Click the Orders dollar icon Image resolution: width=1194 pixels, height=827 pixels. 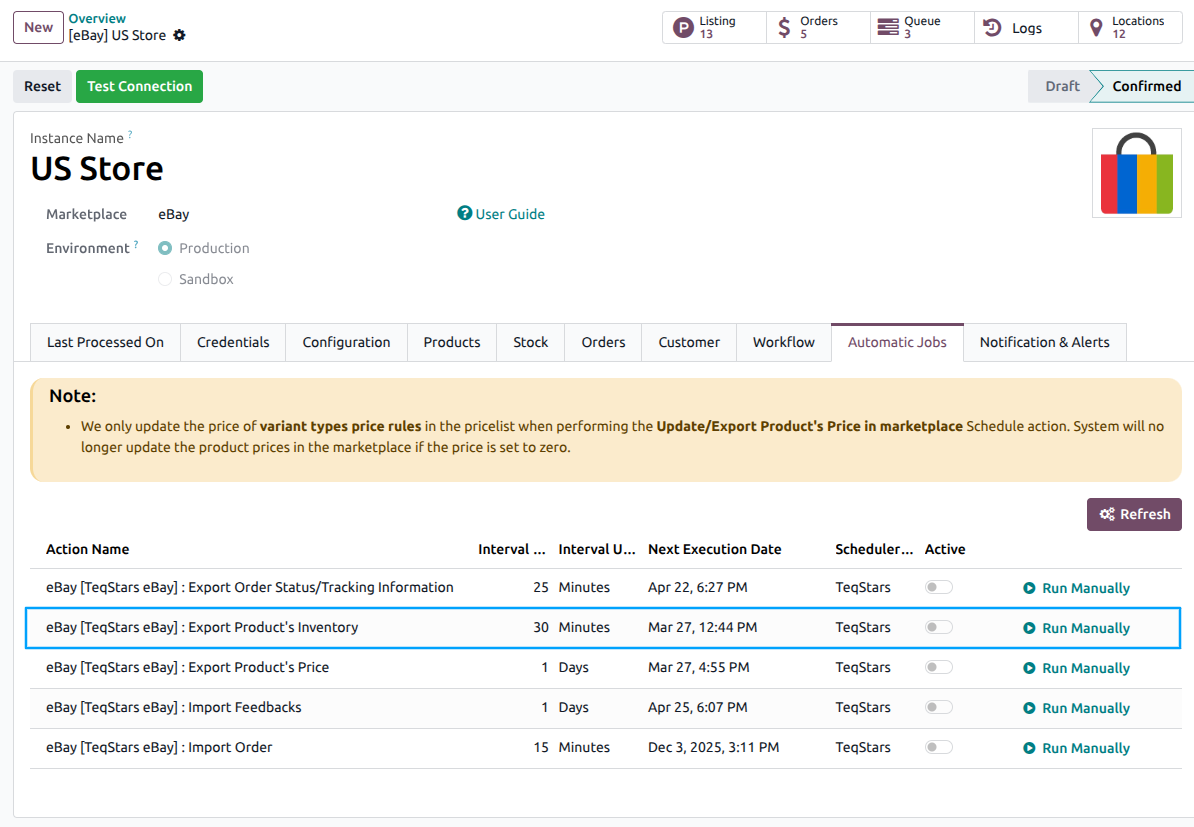(784, 28)
